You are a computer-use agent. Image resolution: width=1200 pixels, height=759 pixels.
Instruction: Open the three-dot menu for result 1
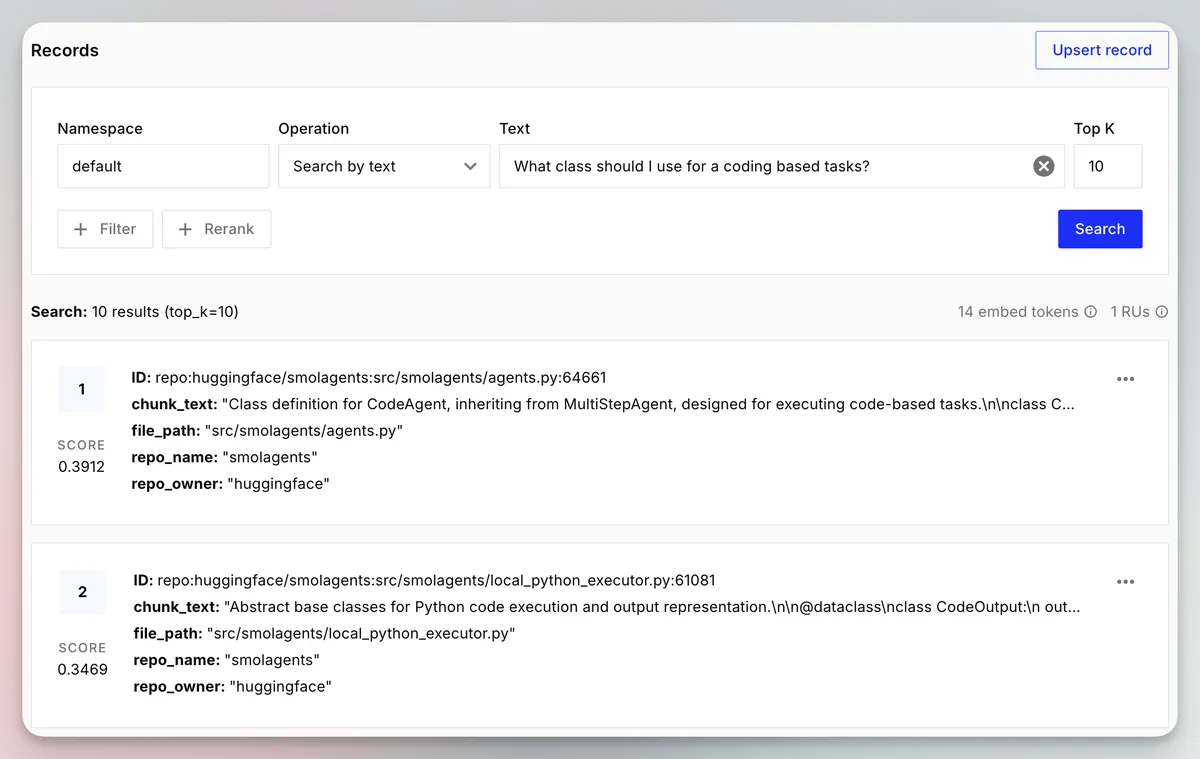pos(1125,379)
